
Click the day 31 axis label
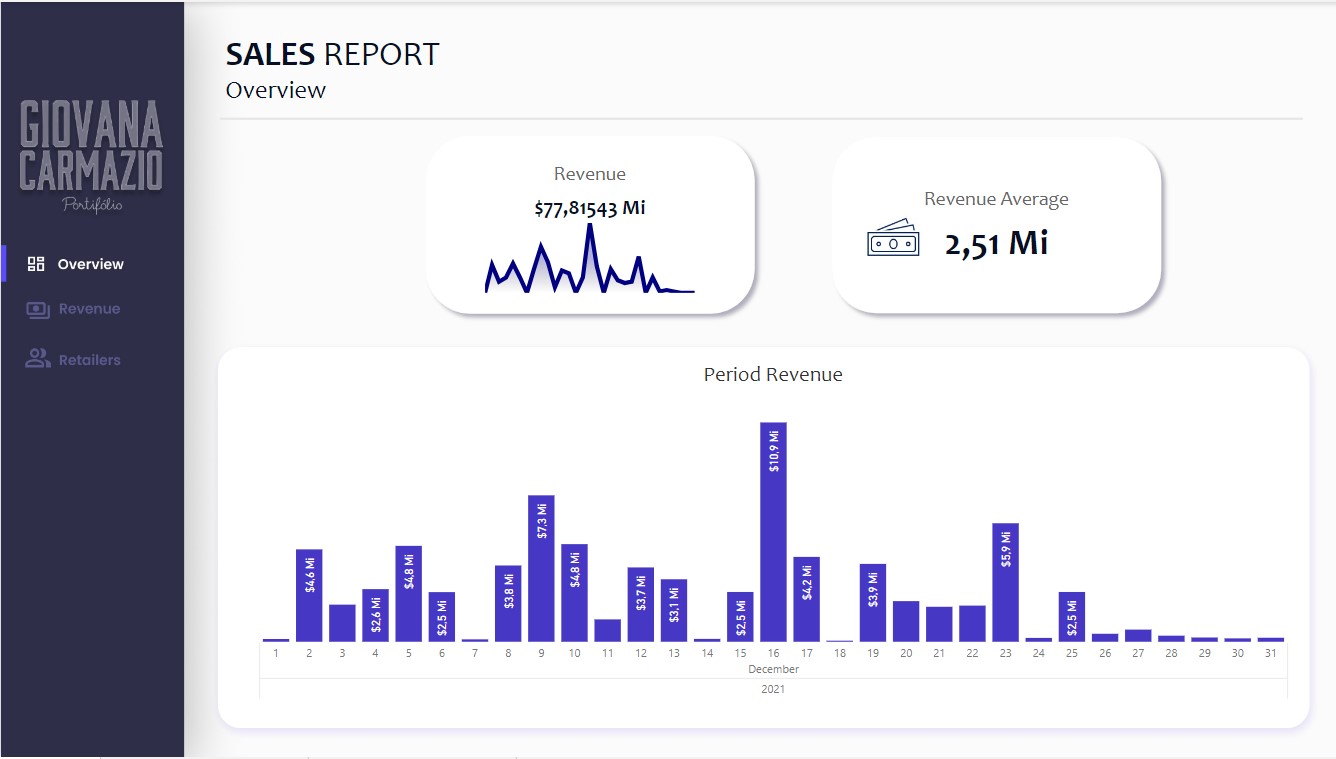[1271, 653]
